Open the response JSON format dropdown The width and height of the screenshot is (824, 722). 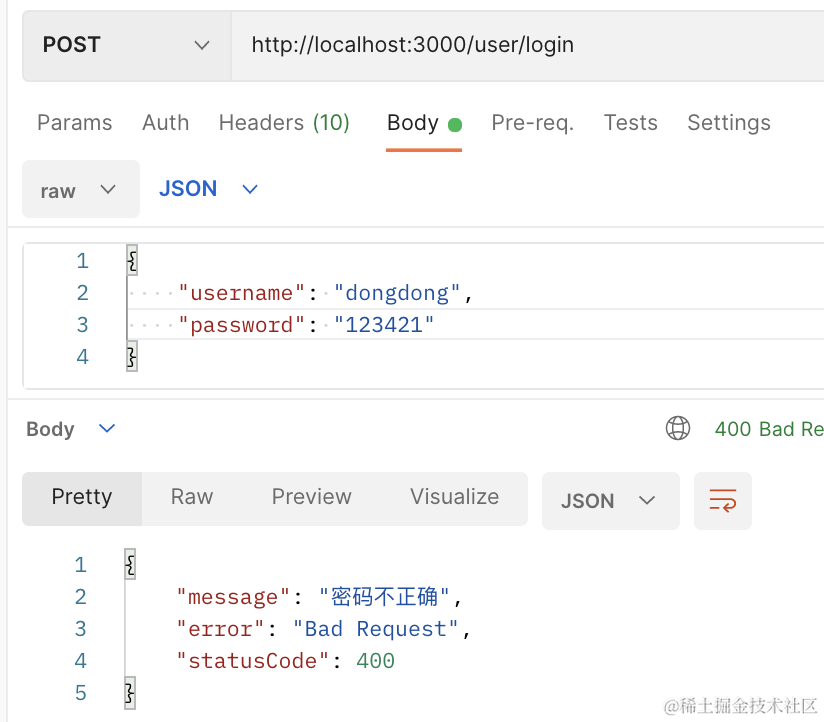point(609,501)
